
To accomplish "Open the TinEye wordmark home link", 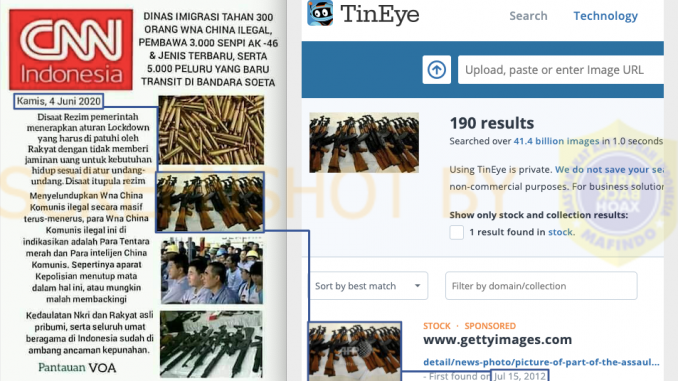I will coord(380,15).
